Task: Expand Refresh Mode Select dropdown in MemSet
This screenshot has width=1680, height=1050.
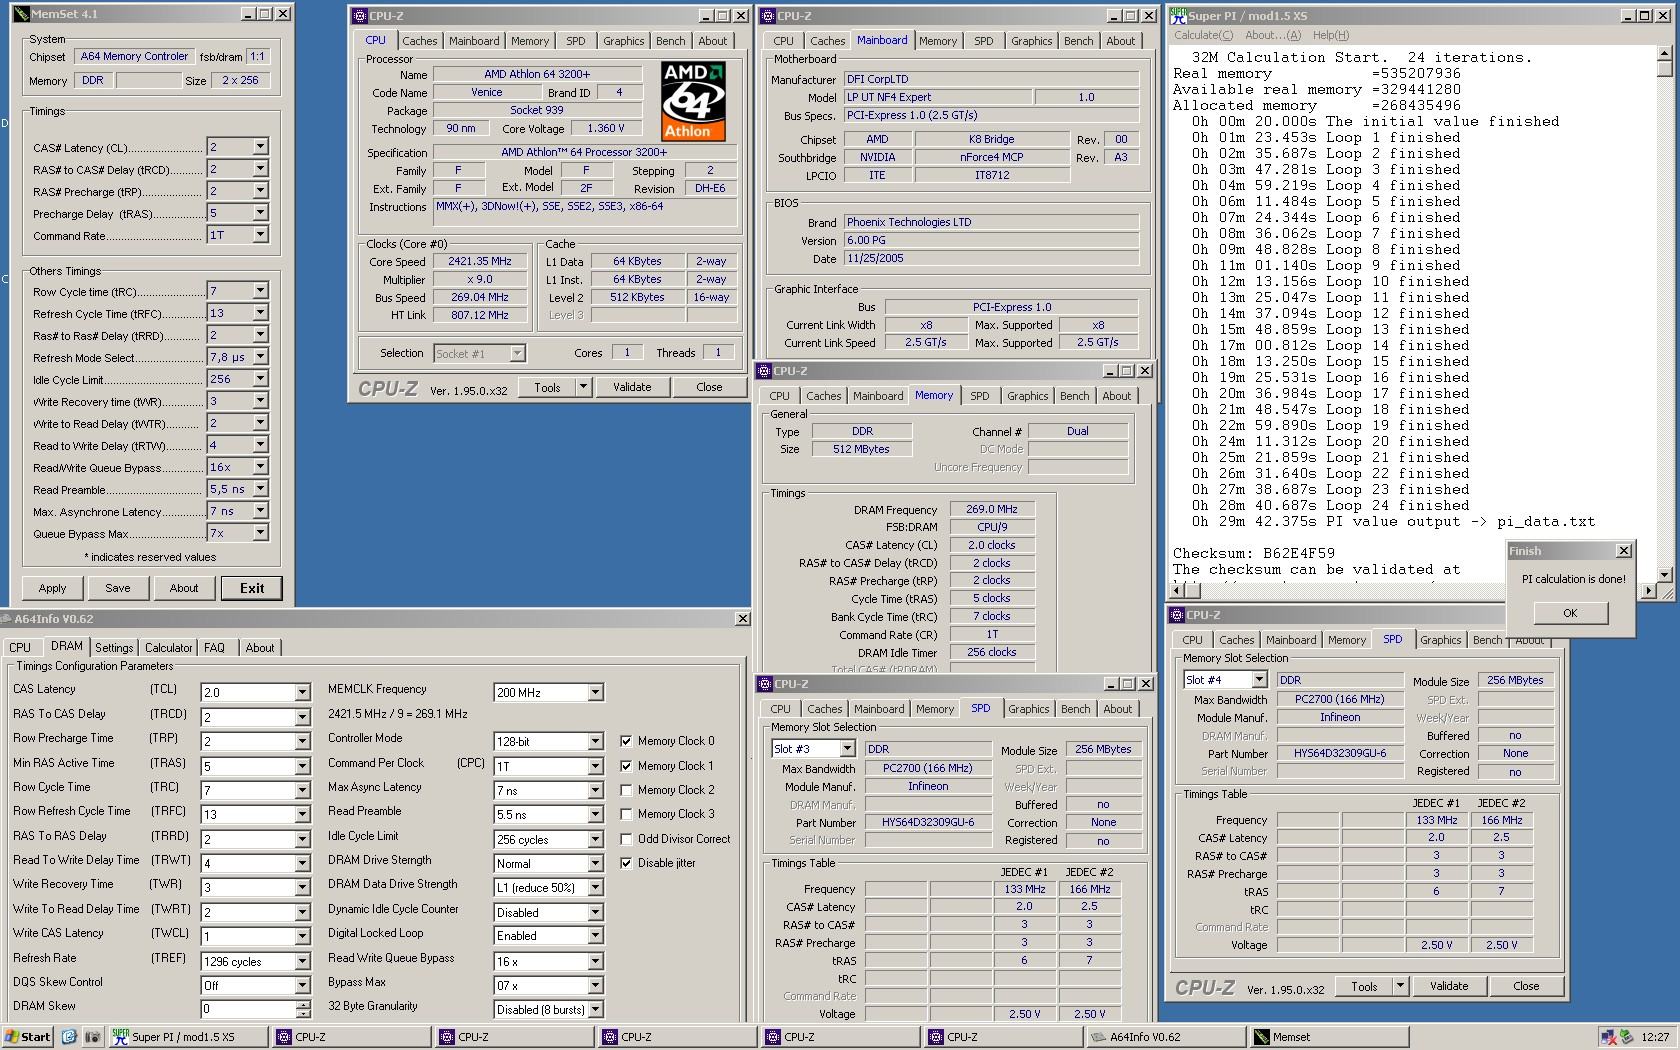Action: 260,357
